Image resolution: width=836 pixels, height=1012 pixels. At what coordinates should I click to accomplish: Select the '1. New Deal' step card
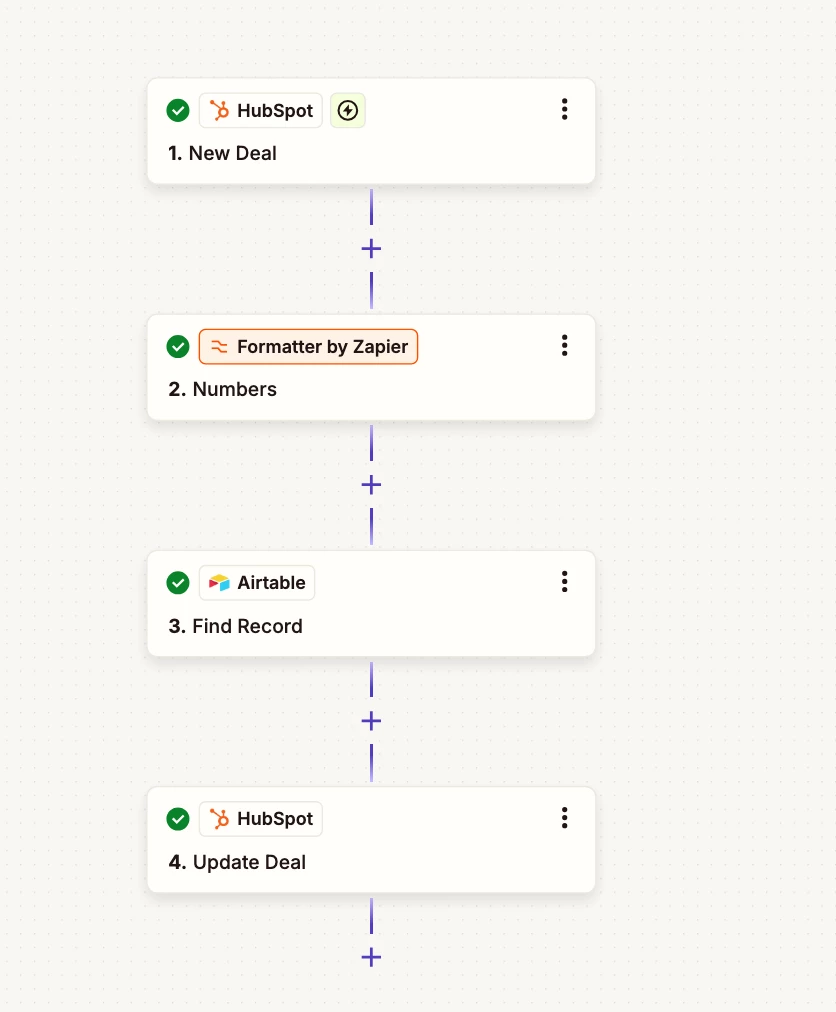click(371, 131)
